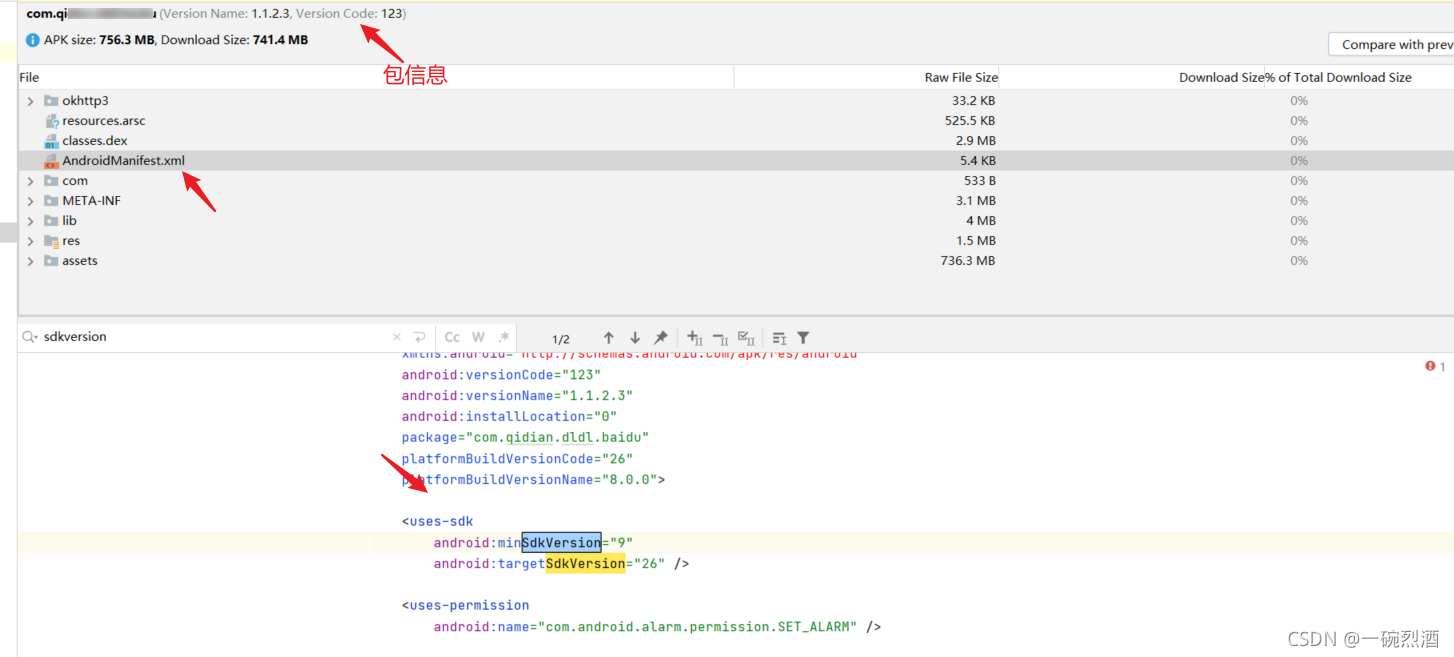
Task: Click the Raw File Size column header
Action: click(961, 77)
